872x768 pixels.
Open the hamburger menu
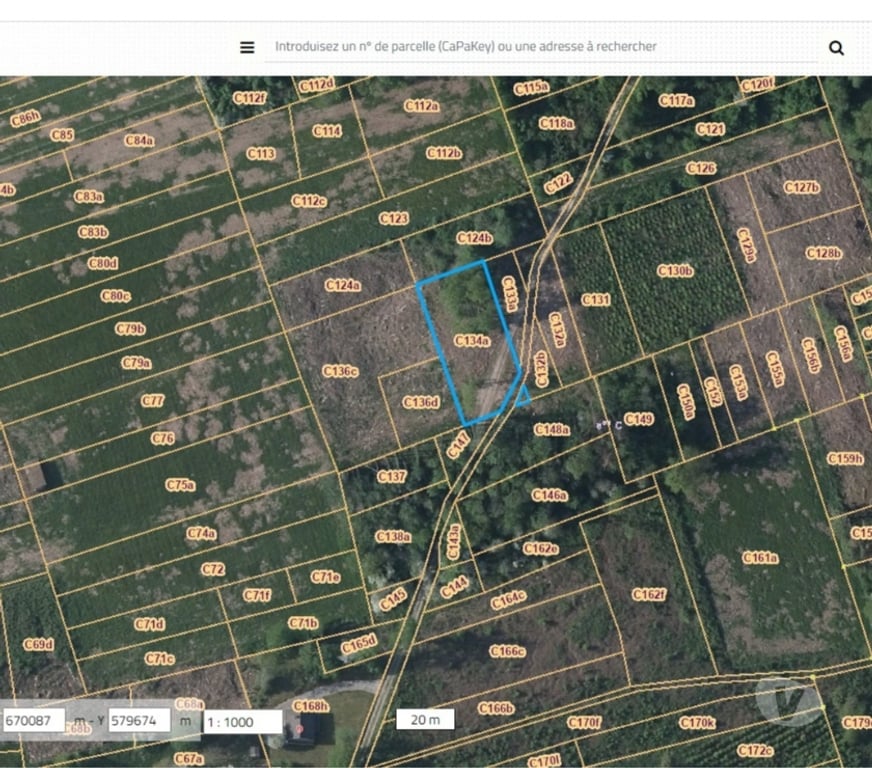[247, 48]
